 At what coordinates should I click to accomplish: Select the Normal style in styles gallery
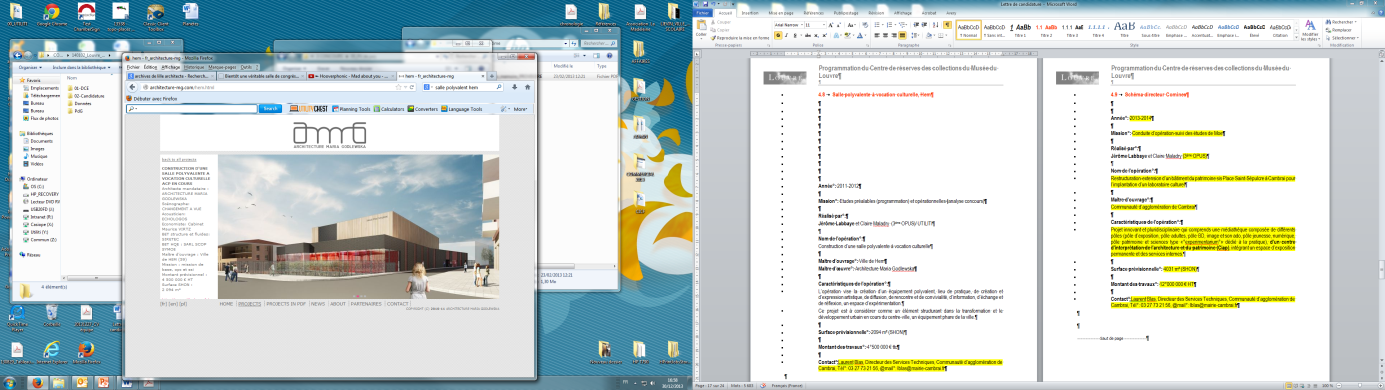tap(968, 30)
